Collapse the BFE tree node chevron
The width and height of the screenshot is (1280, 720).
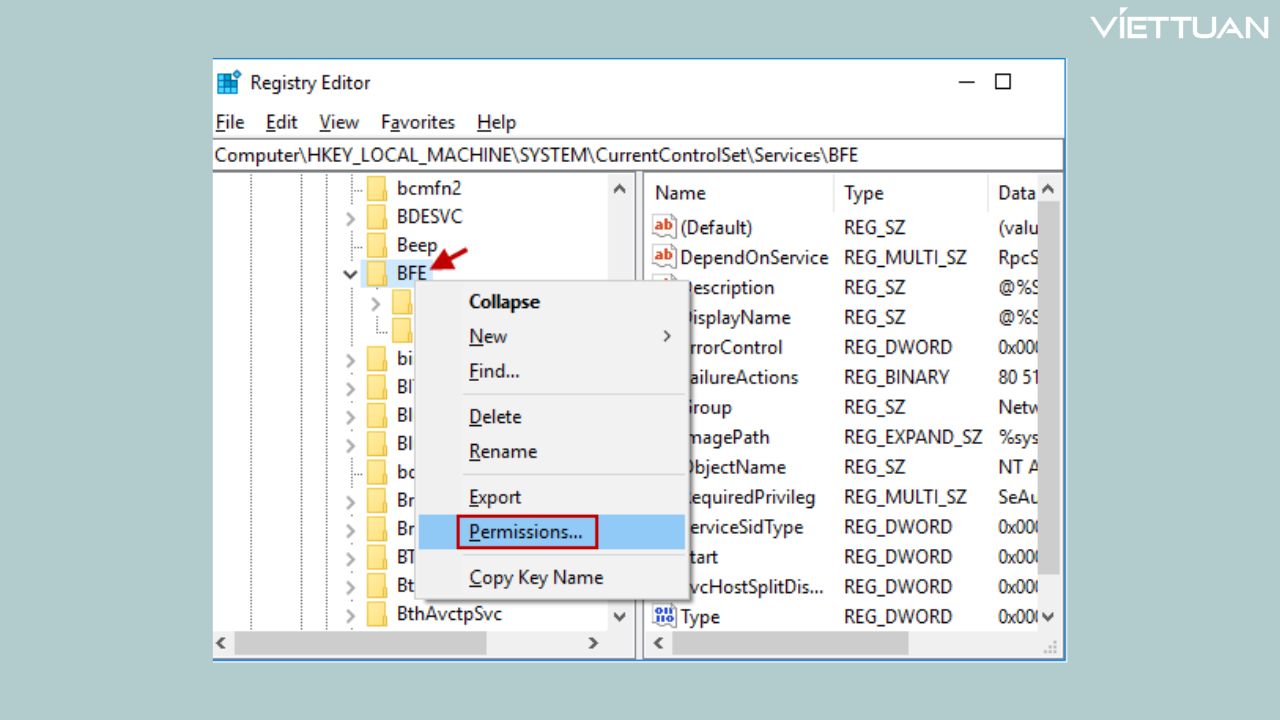tap(350, 273)
